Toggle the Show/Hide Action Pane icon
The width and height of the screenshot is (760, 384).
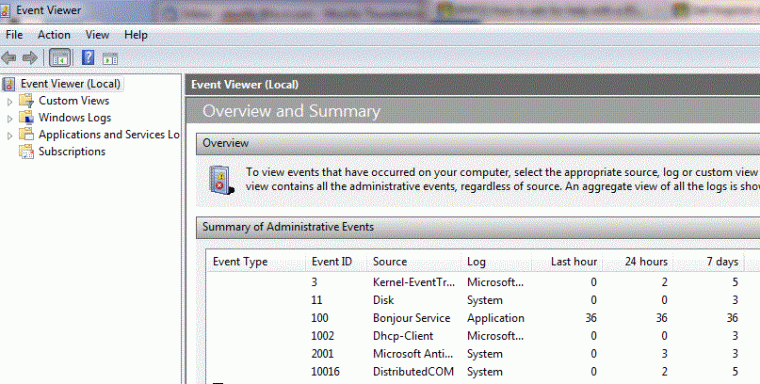point(110,59)
